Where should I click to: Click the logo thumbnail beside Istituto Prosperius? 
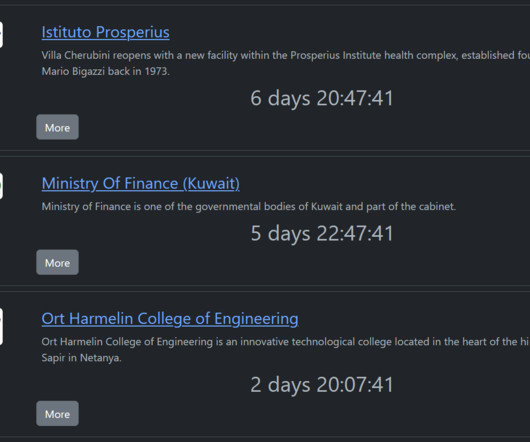pos(1,34)
